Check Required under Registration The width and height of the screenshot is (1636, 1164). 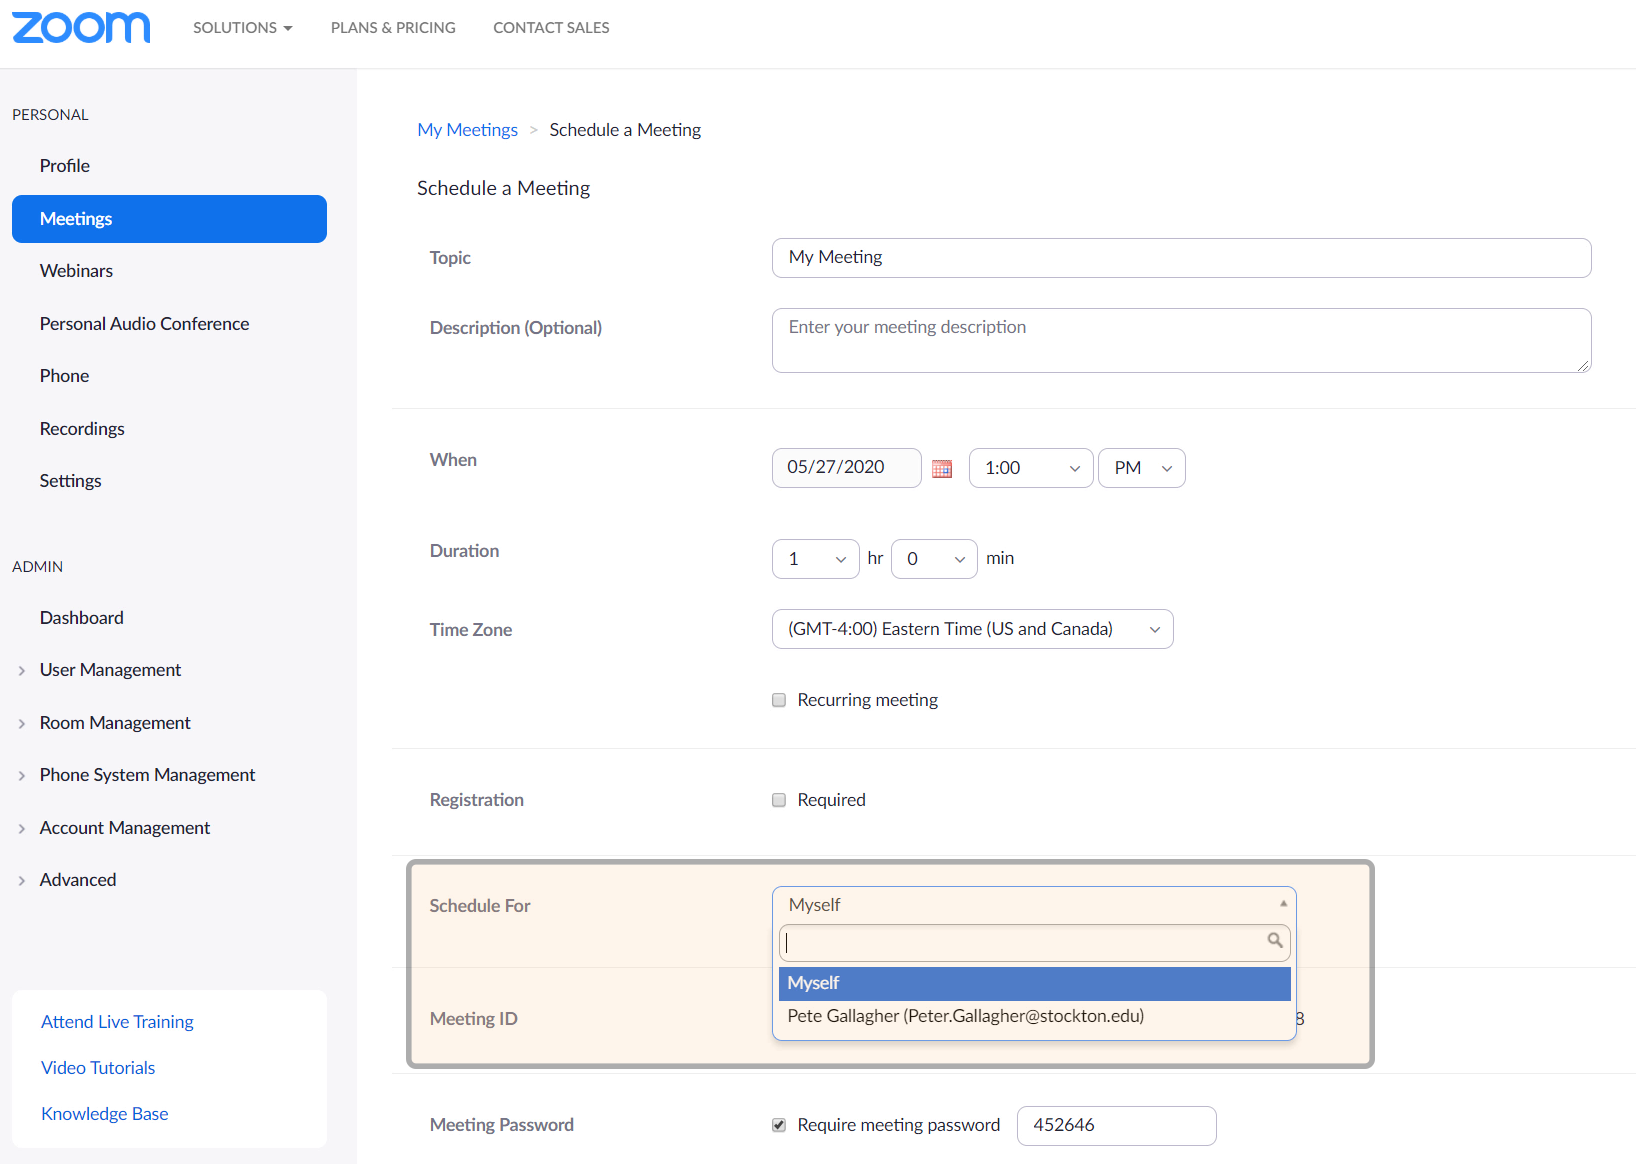779,800
